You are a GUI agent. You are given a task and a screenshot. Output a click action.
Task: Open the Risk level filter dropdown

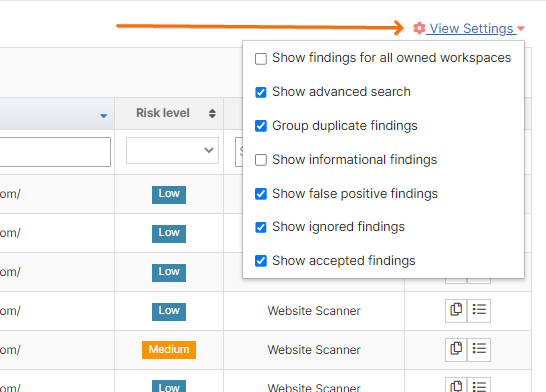pyautogui.click(x=172, y=150)
